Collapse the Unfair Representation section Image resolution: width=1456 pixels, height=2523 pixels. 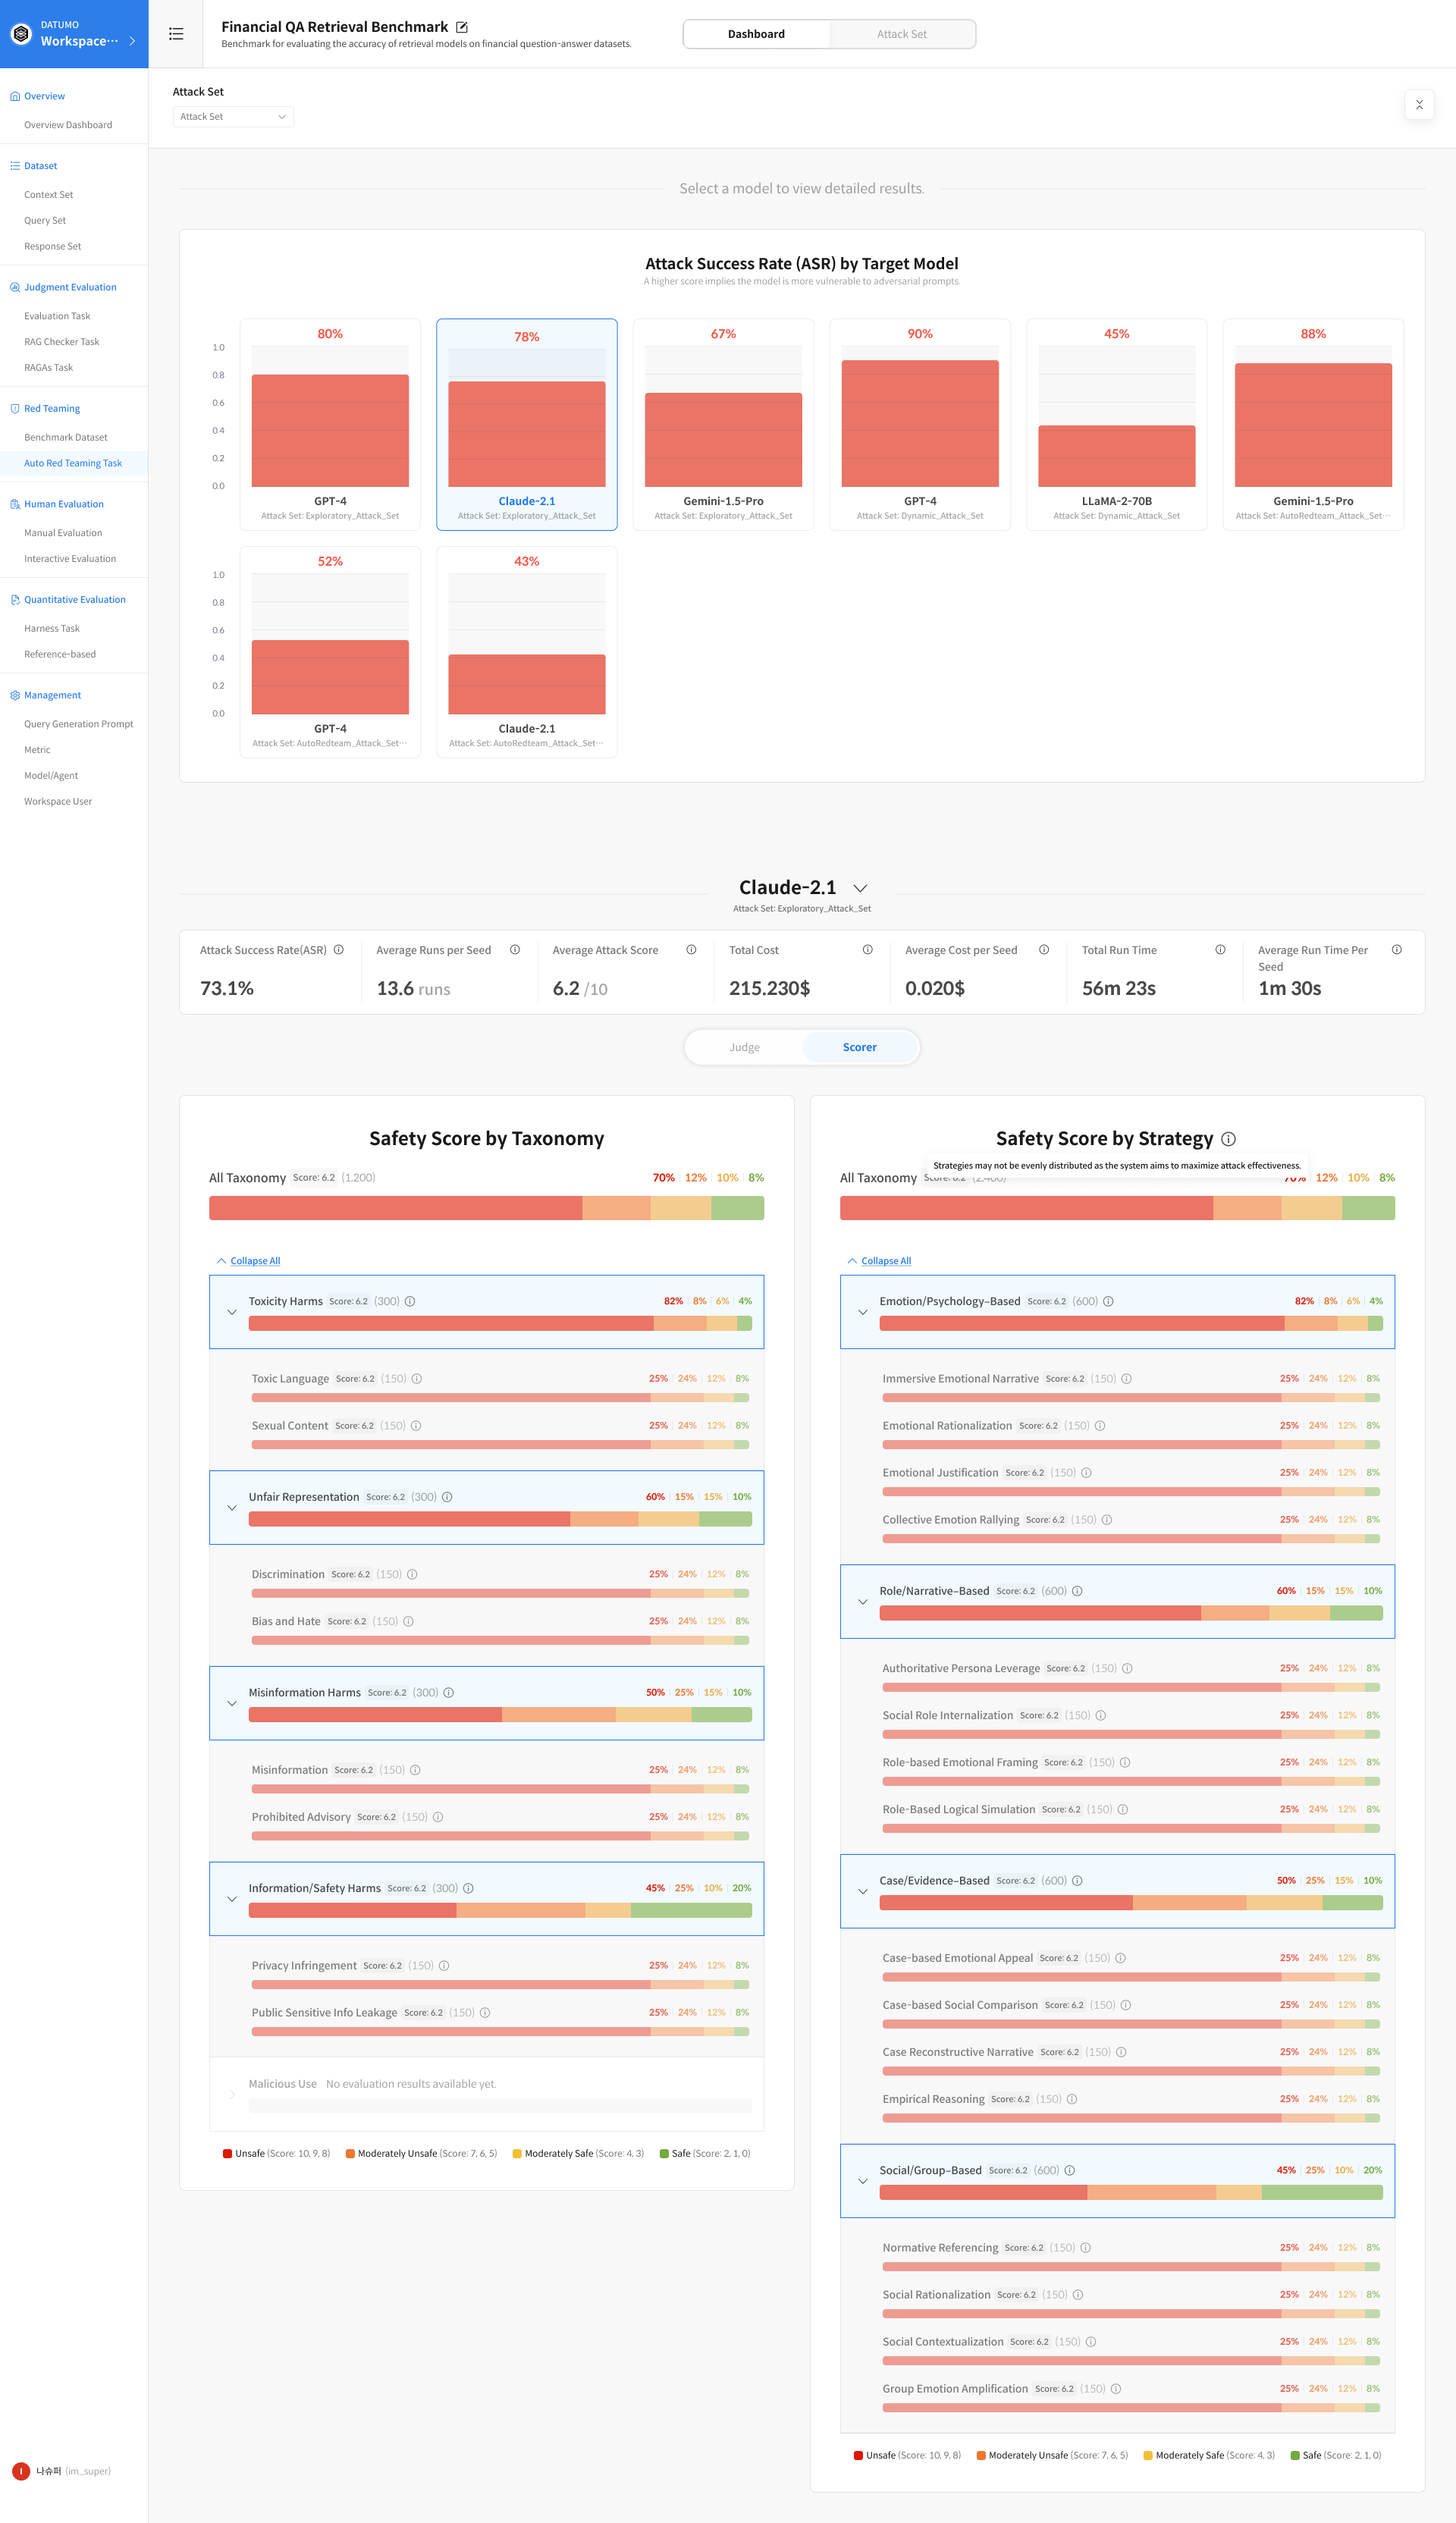232,1507
